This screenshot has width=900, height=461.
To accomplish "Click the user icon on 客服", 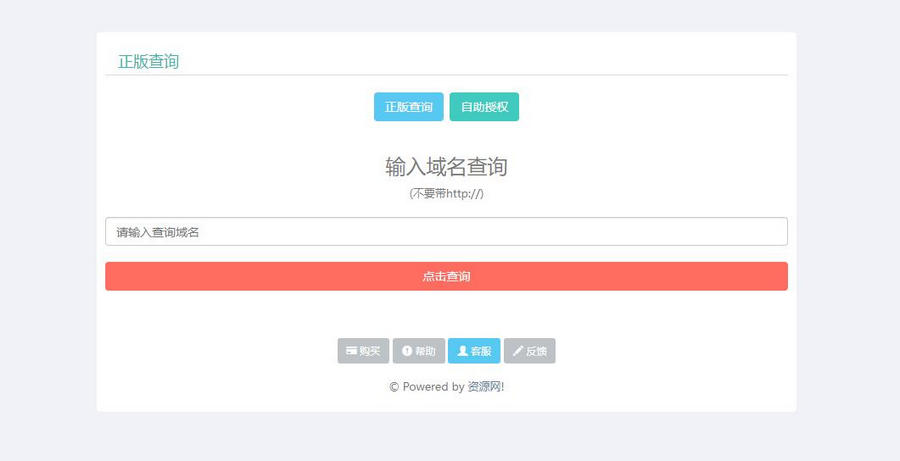I will pyautogui.click(x=463, y=351).
